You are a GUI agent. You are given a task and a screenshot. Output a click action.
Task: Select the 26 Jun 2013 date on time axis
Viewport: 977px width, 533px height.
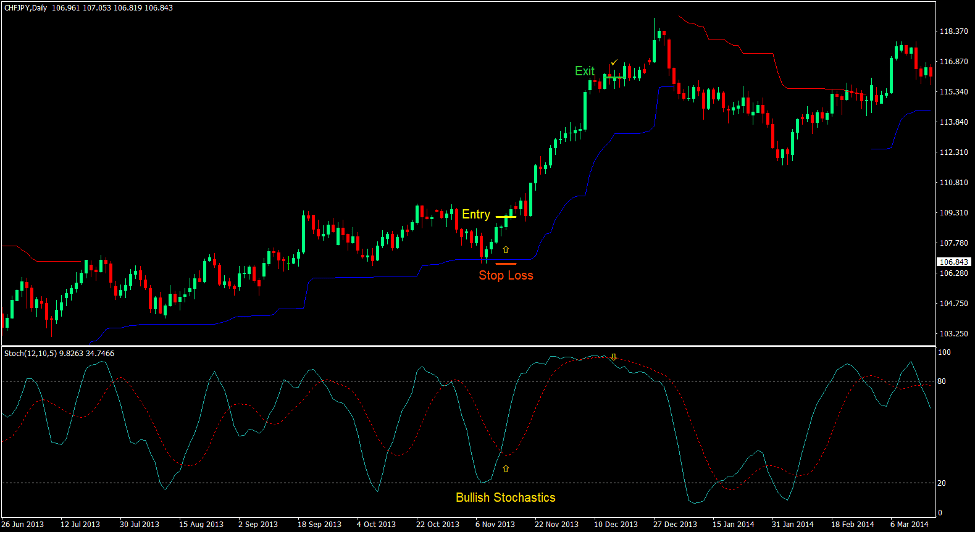tap(22, 524)
